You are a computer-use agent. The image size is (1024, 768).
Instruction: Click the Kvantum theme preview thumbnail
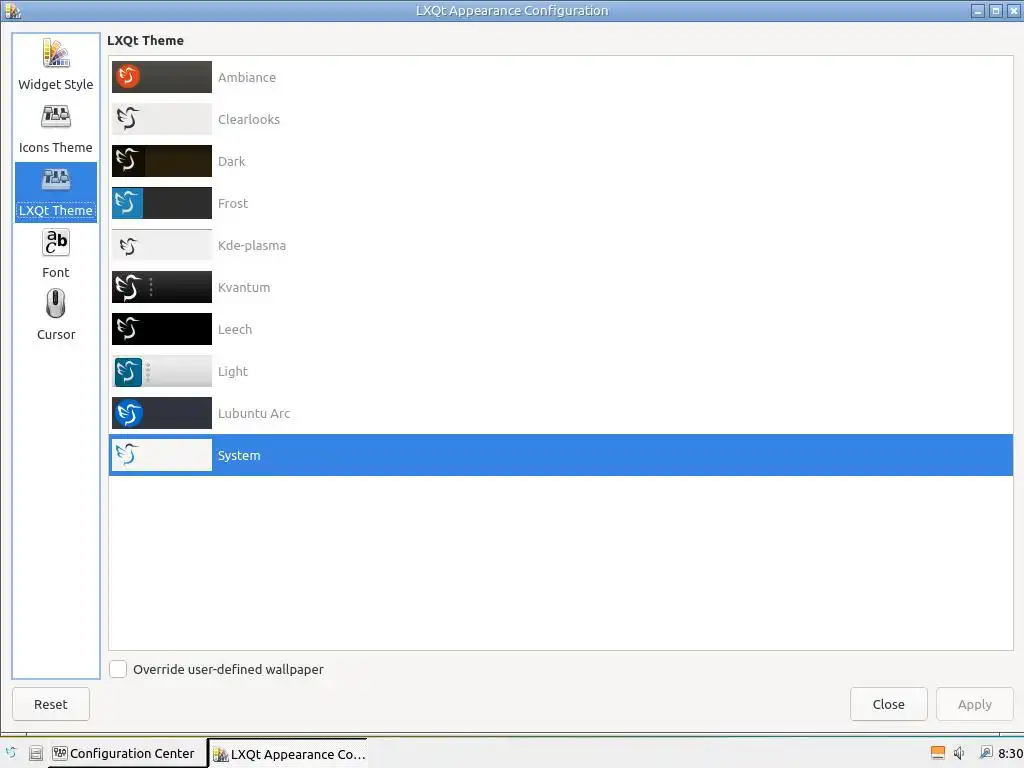point(162,287)
